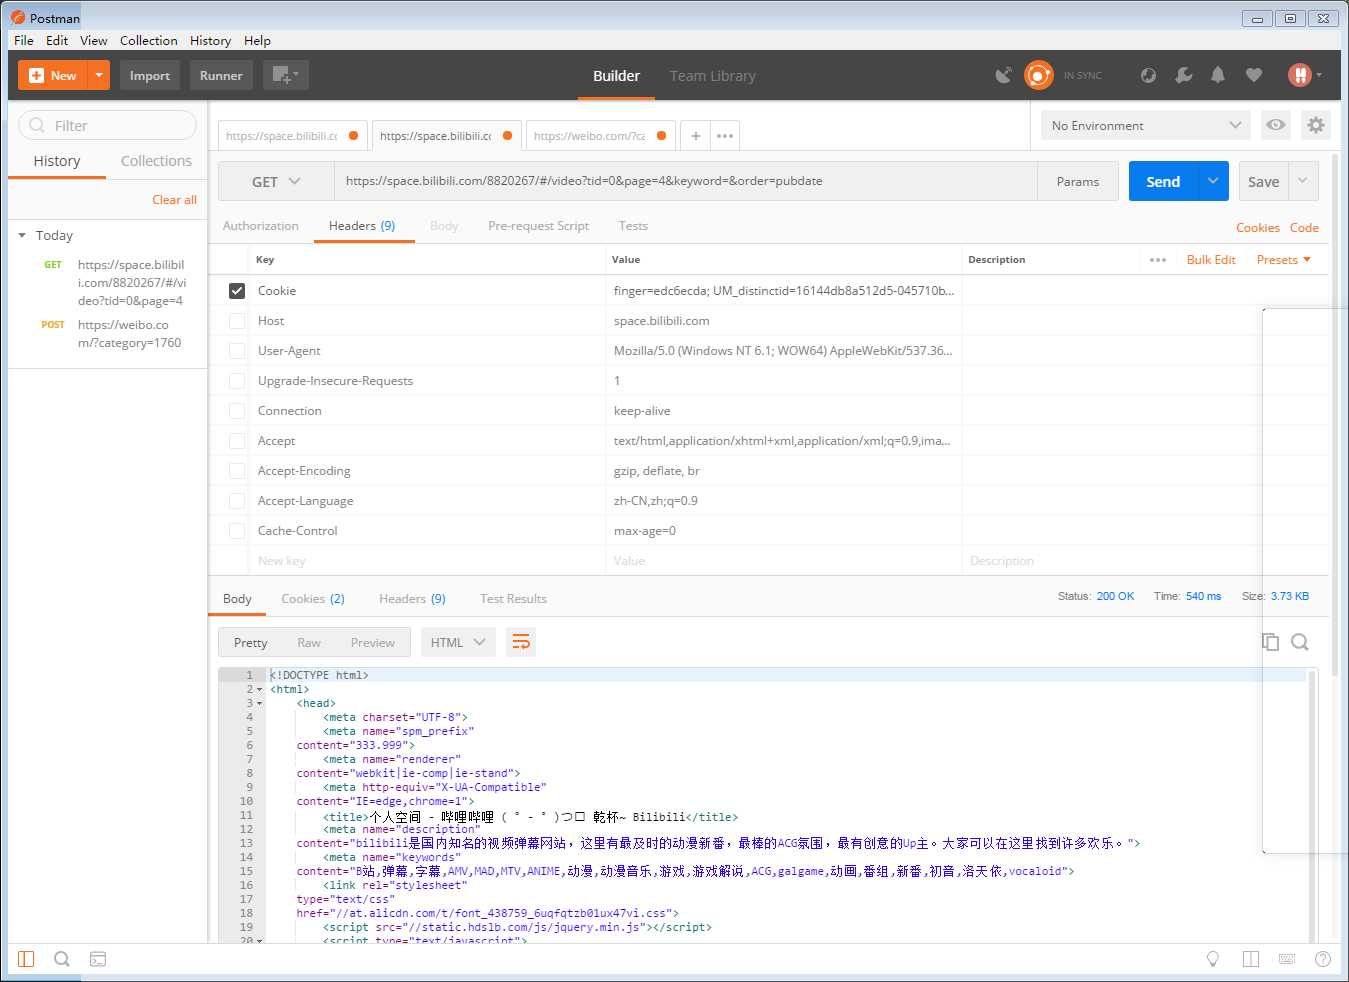Collapse the Today history group
1349x982 pixels.
click(22, 236)
